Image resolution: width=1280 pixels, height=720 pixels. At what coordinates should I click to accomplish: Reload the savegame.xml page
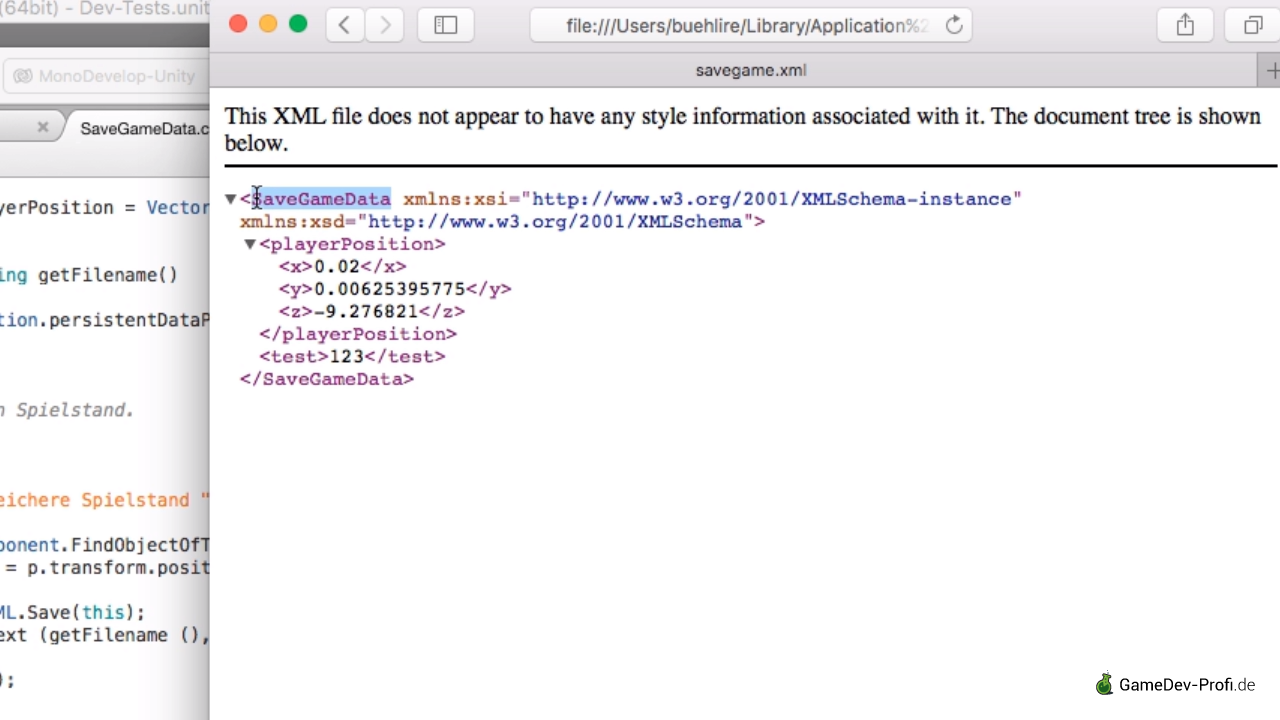[x=954, y=25]
